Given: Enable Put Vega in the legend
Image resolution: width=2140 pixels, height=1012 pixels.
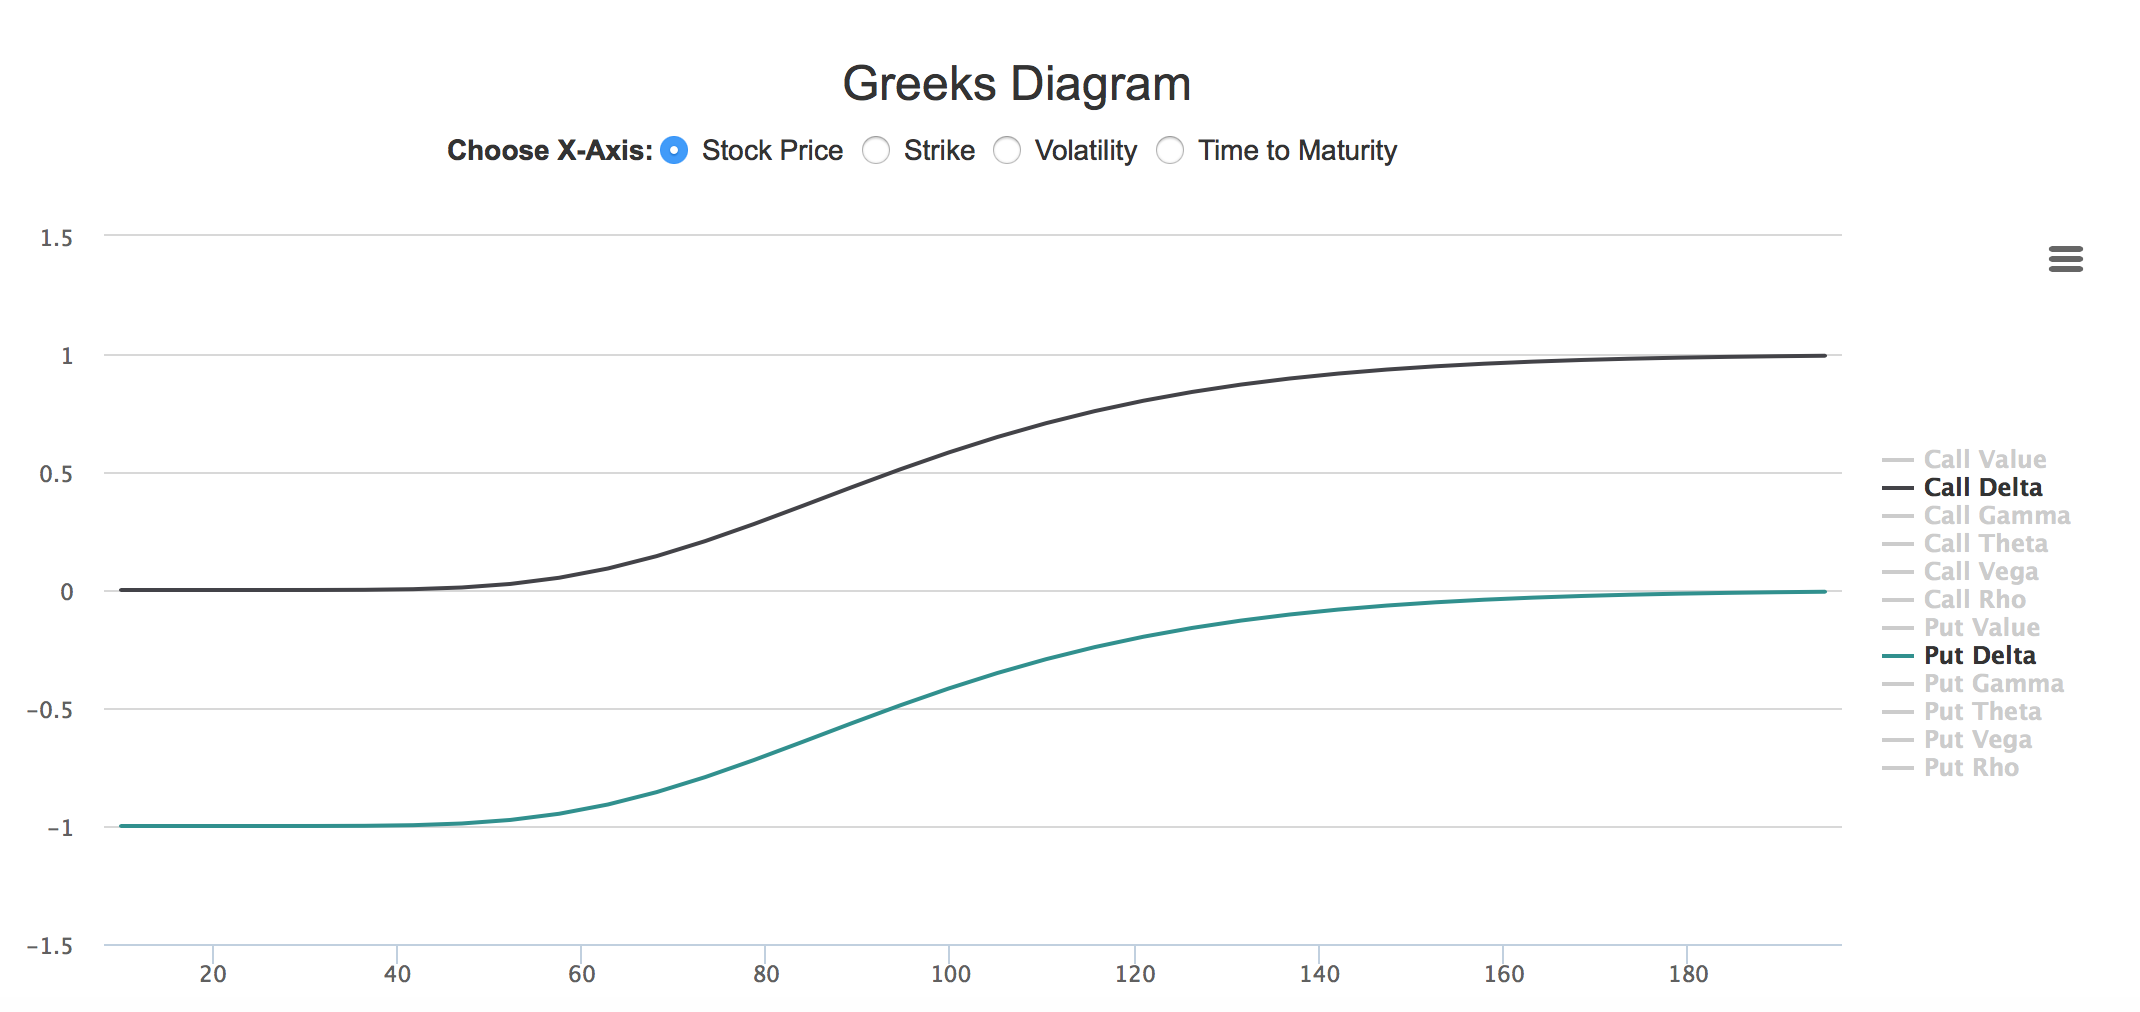Looking at the screenshot, I should tap(1977, 740).
